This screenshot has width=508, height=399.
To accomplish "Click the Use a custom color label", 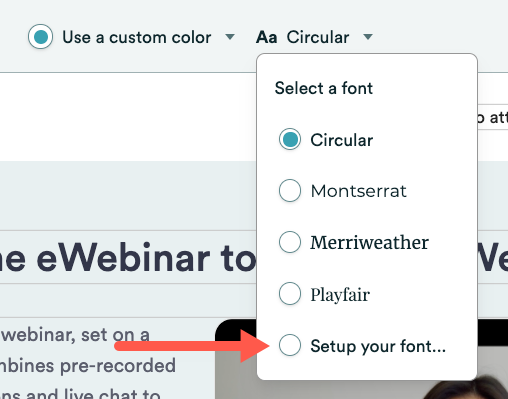I will 137,37.
